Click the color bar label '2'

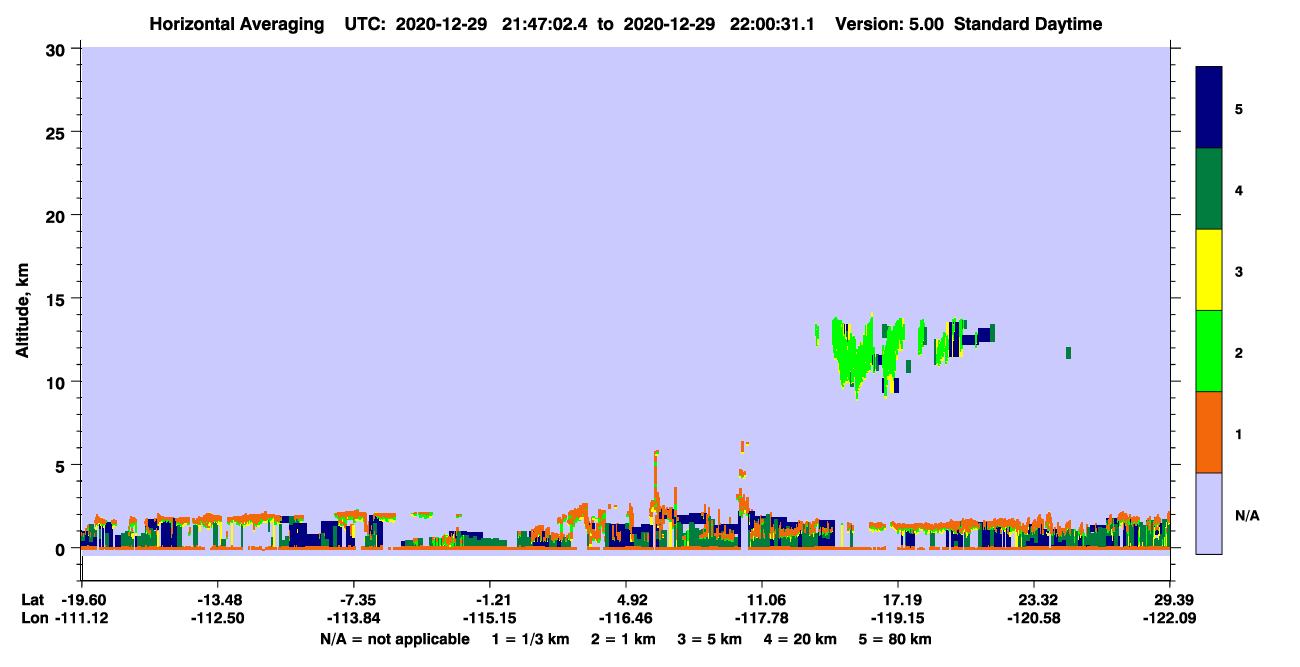click(x=1239, y=353)
